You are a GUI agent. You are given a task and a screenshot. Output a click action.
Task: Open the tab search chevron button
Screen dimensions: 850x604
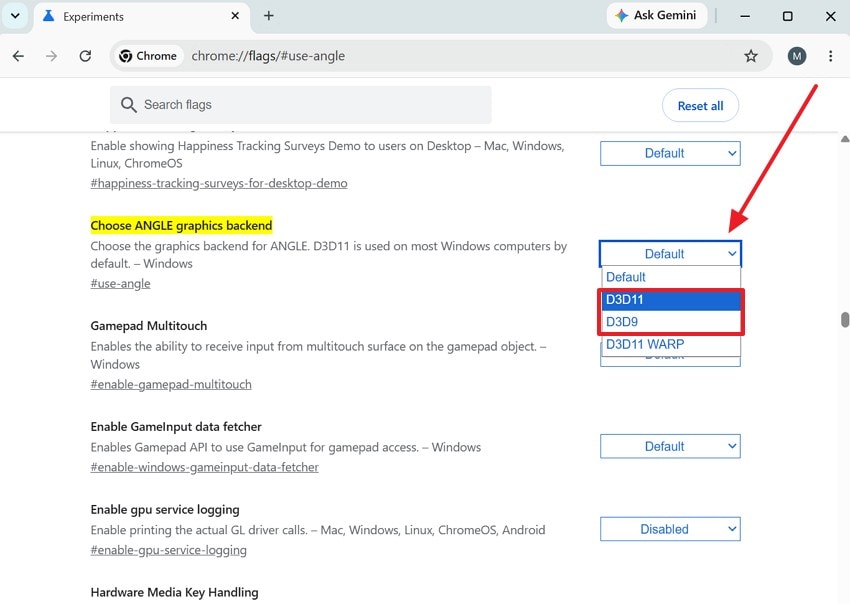point(15,16)
